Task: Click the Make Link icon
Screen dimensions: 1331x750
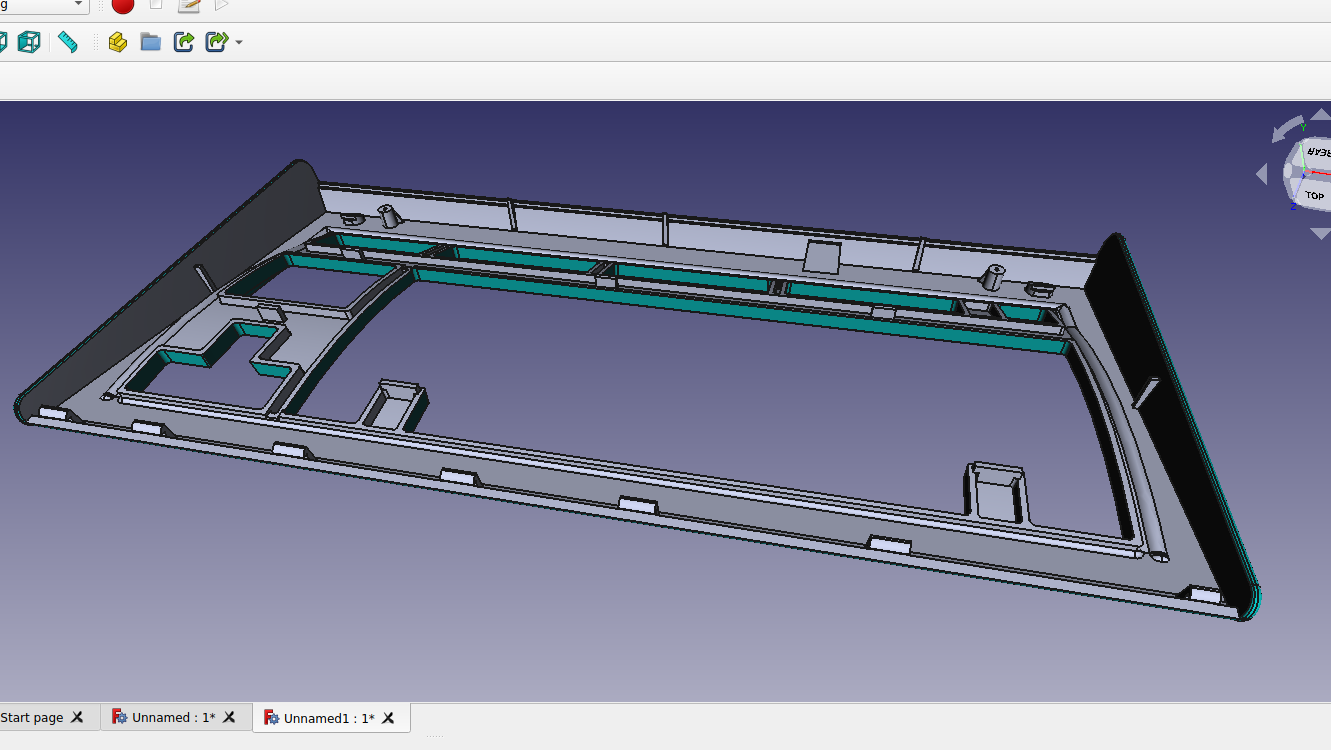Action: point(184,42)
